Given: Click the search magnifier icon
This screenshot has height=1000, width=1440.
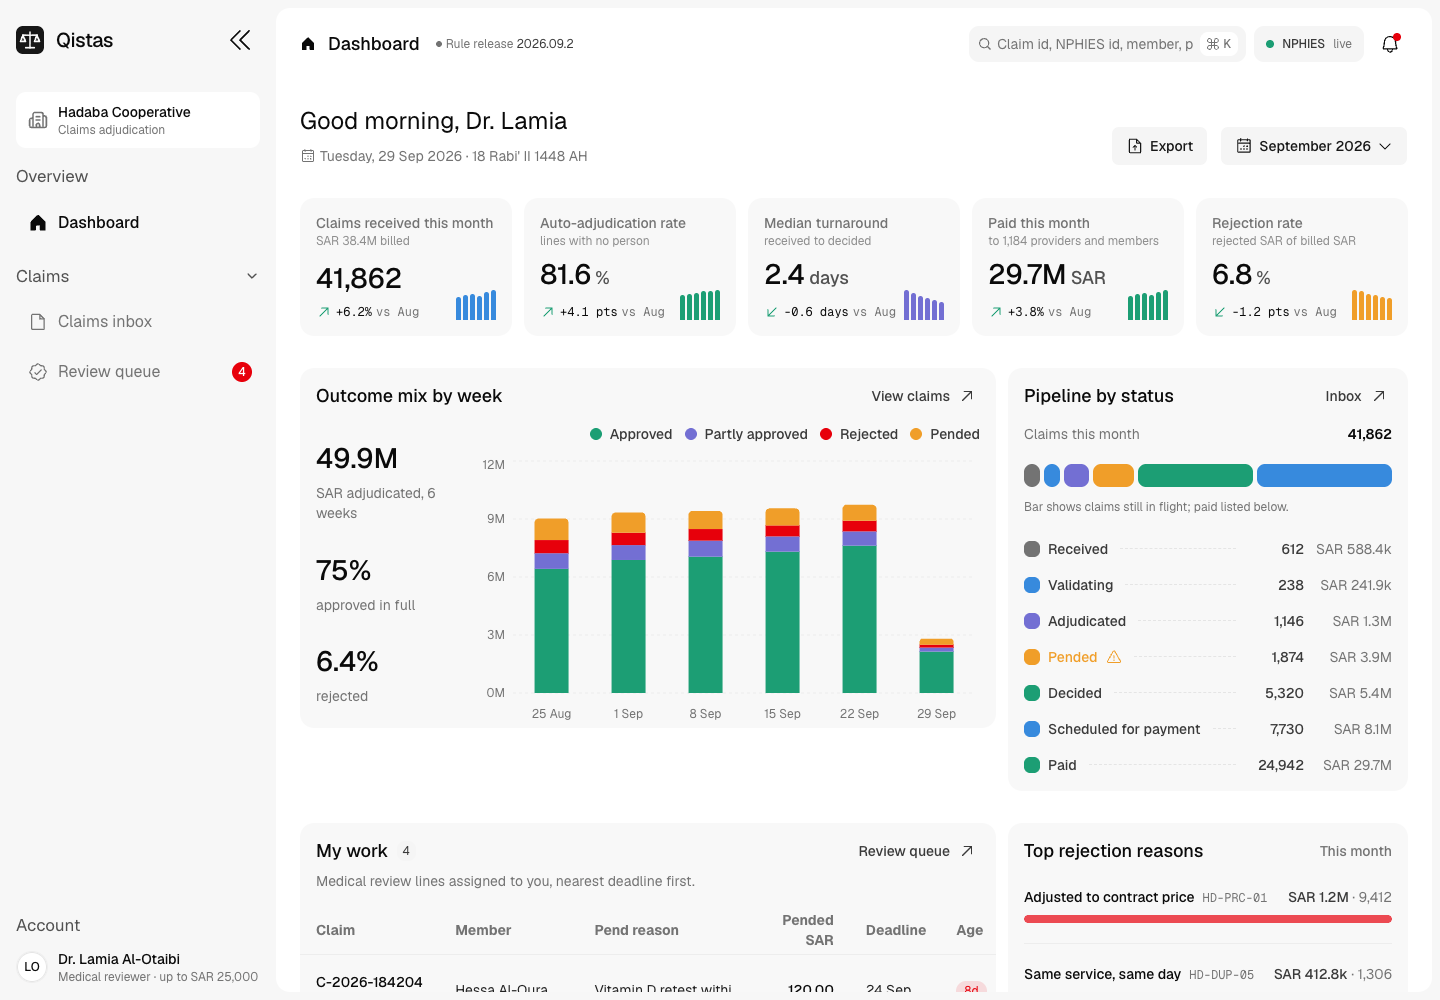Looking at the screenshot, I should point(985,44).
